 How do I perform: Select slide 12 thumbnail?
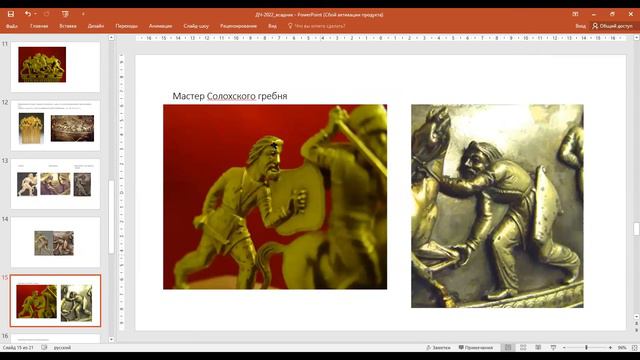[x=55, y=125]
